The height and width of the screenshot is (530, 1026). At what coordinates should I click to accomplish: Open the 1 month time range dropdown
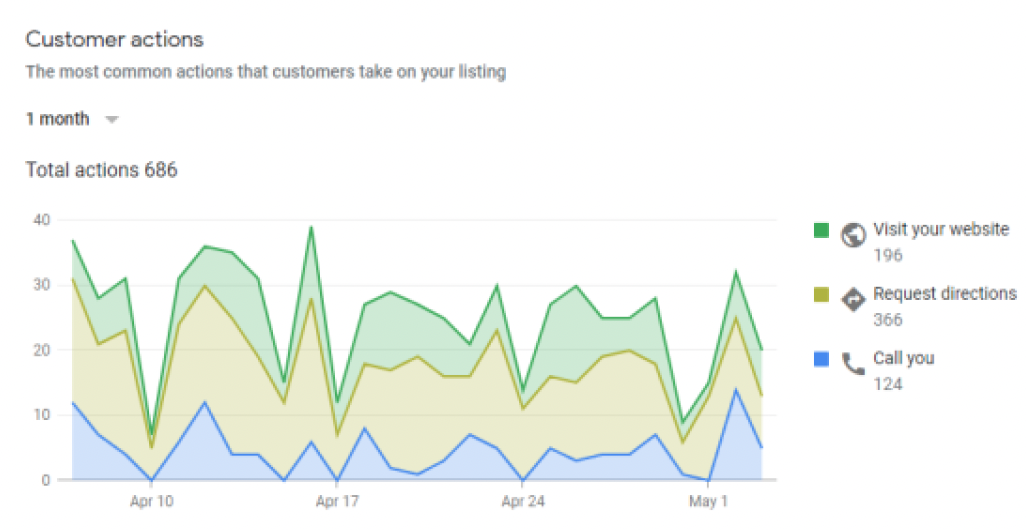click(x=58, y=119)
